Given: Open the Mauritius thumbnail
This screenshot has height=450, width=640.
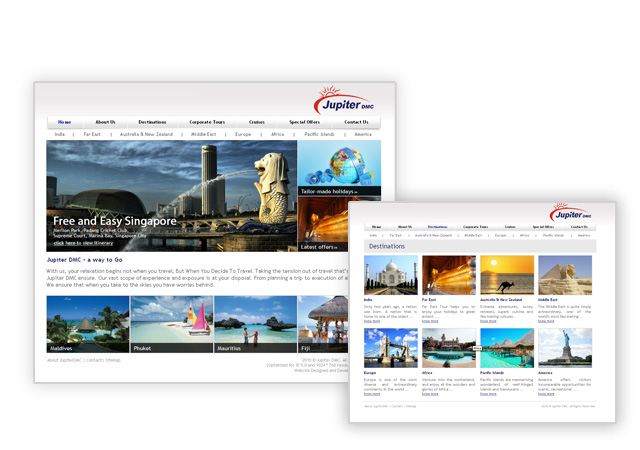Looking at the screenshot, I should (256, 324).
